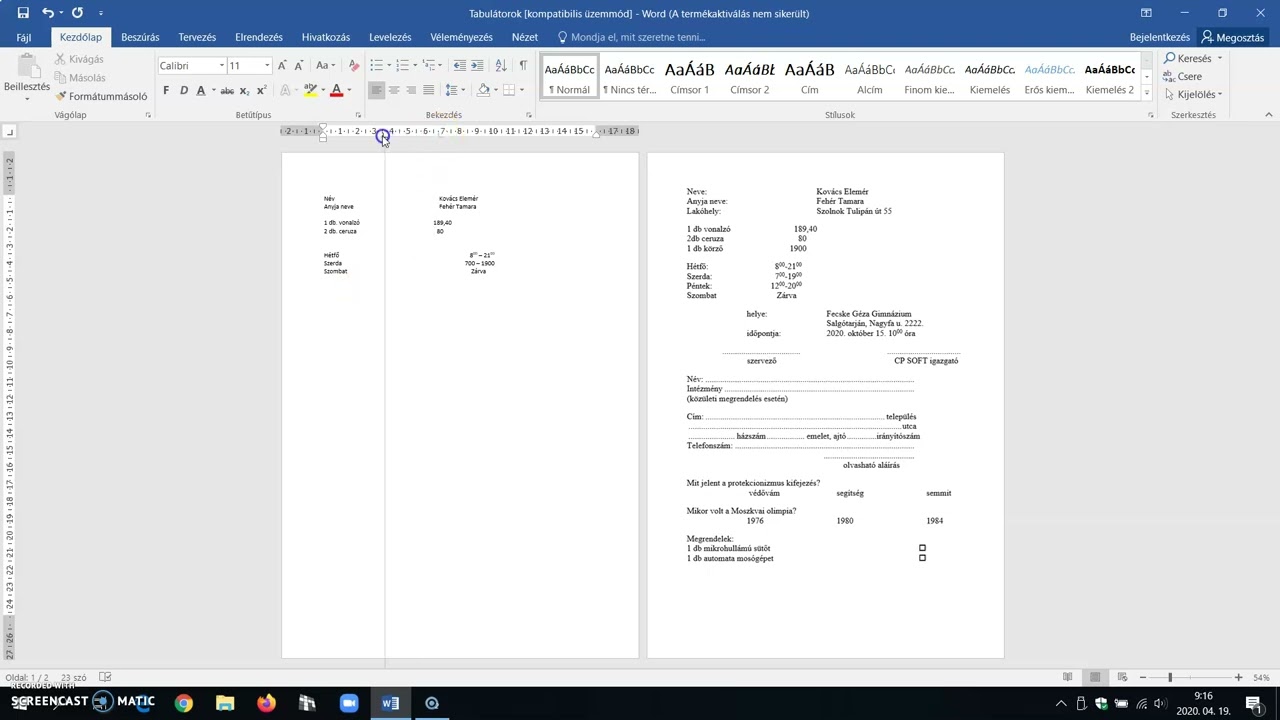Apply the Normál style
This screenshot has width=1280, height=720.
pyautogui.click(x=569, y=77)
